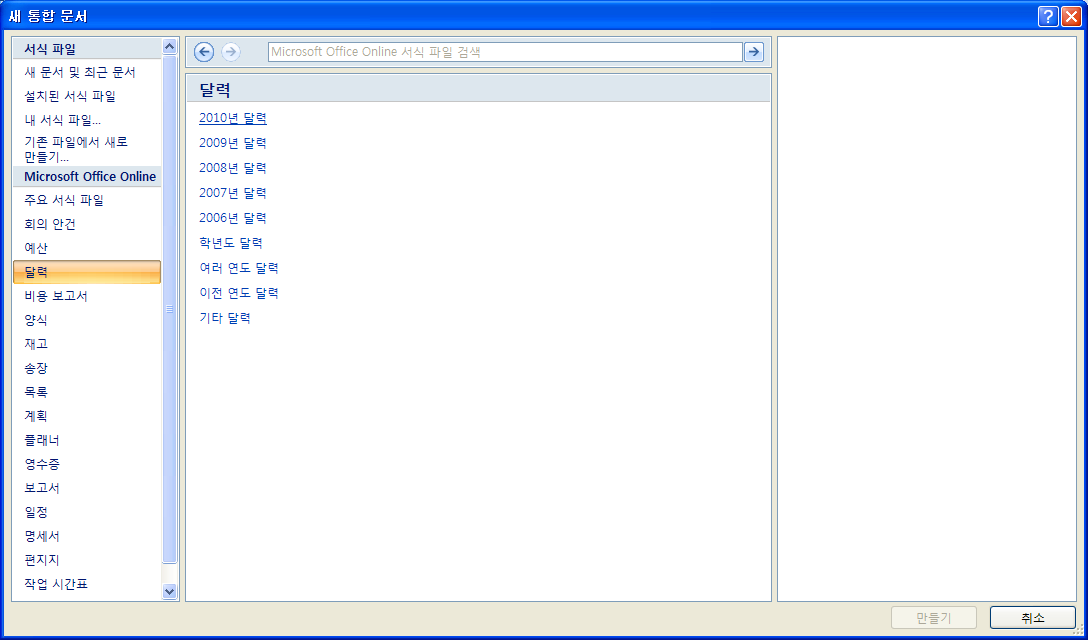The image size is (1088, 640).
Task: Select 명세서 template category
Action: [x=87, y=537]
